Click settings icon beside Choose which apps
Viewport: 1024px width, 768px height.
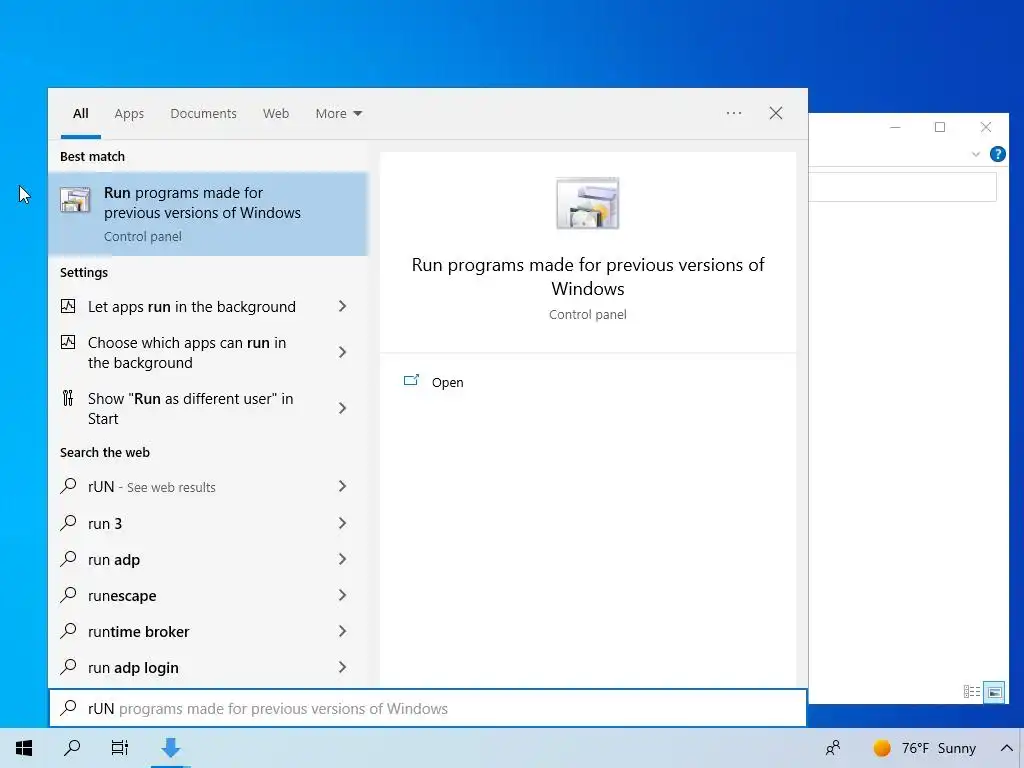[68, 342]
